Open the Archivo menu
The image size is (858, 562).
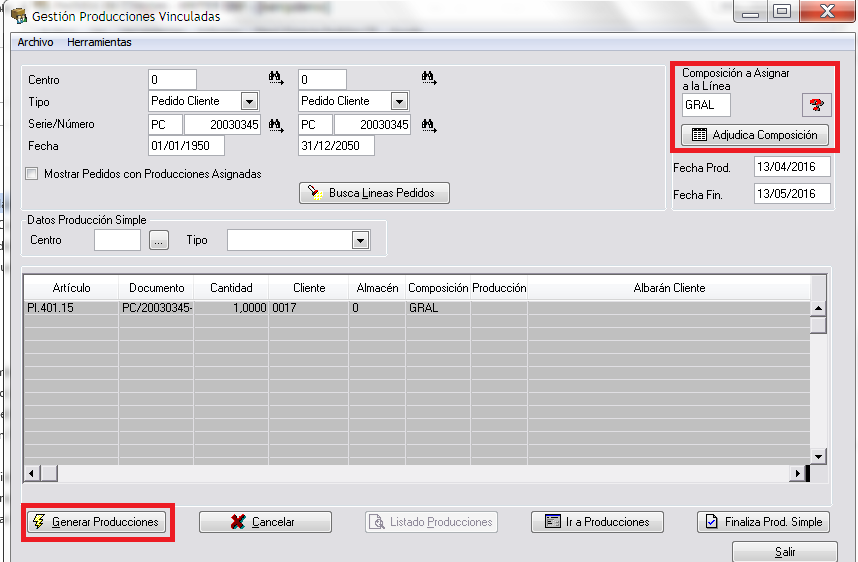[x=36, y=42]
